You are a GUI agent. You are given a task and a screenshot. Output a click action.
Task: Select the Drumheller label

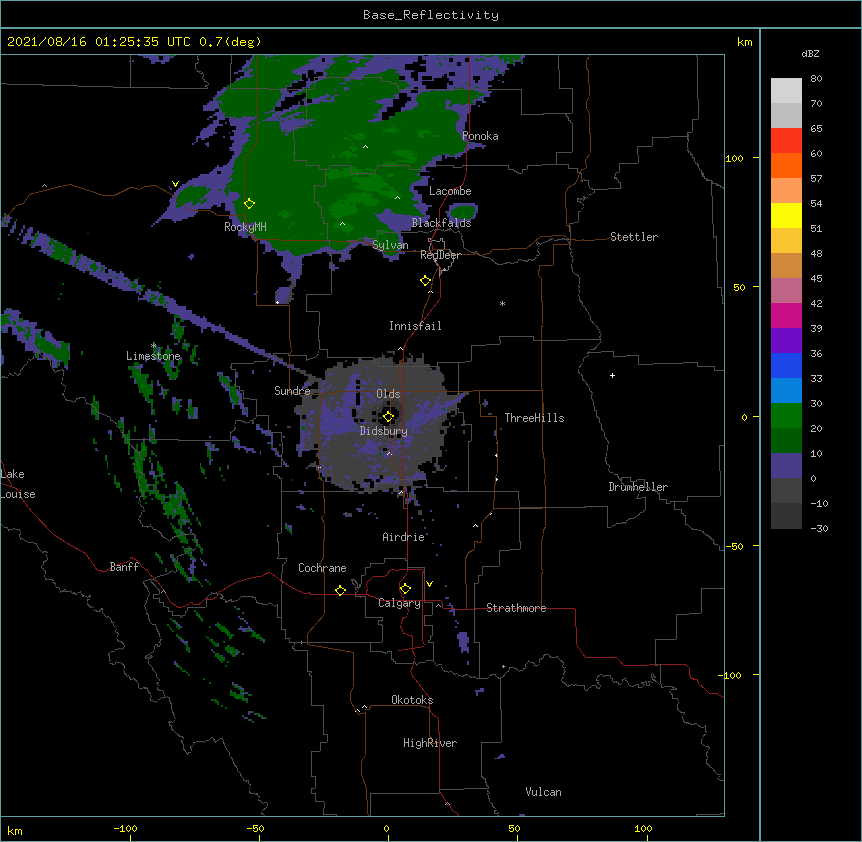(x=638, y=487)
